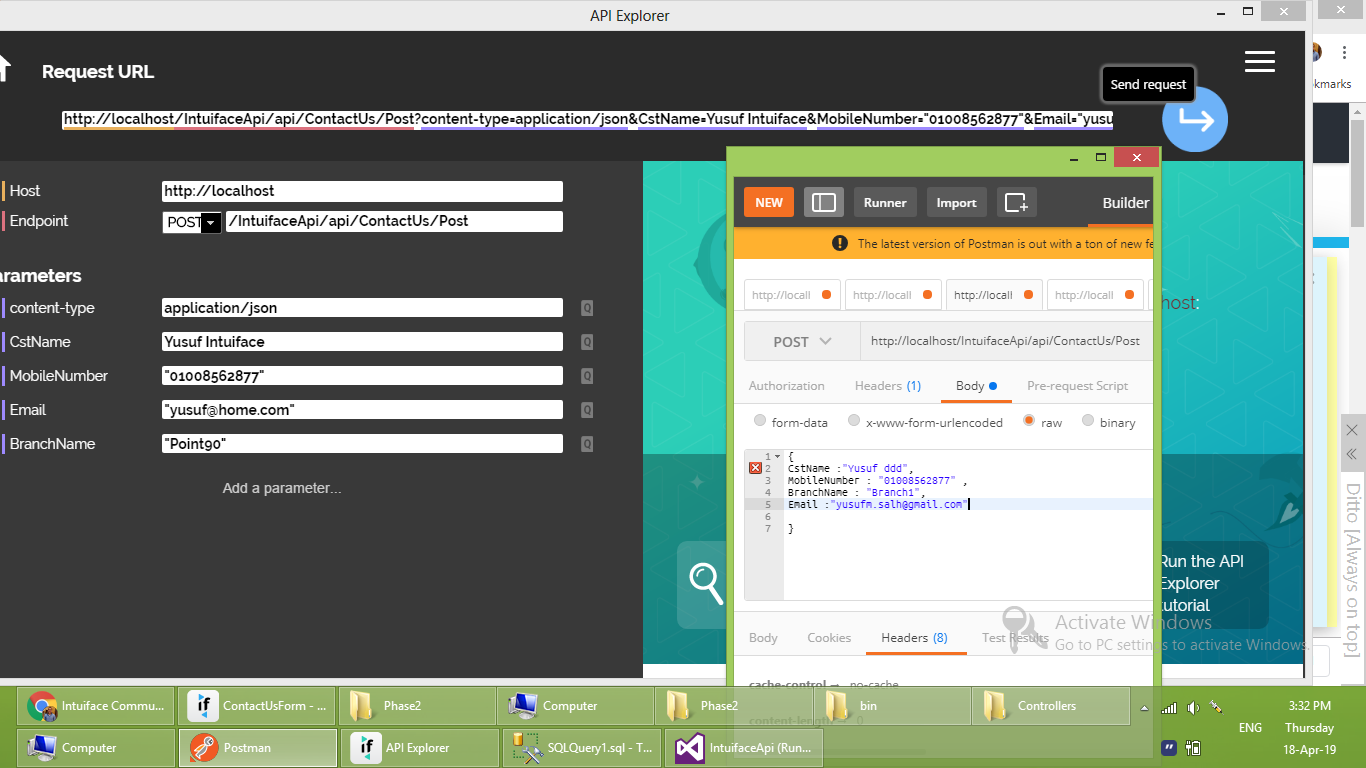This screenshot has width=1366, height=768.
Task: Click Add a parameter link
Action: (282, 489)
